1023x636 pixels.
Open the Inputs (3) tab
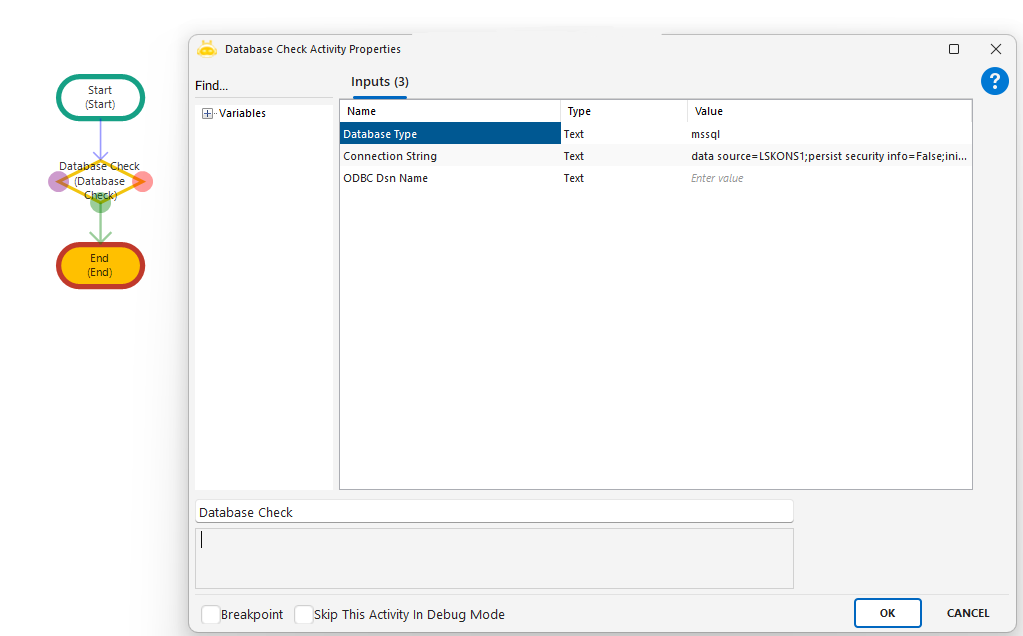[379, 82]
